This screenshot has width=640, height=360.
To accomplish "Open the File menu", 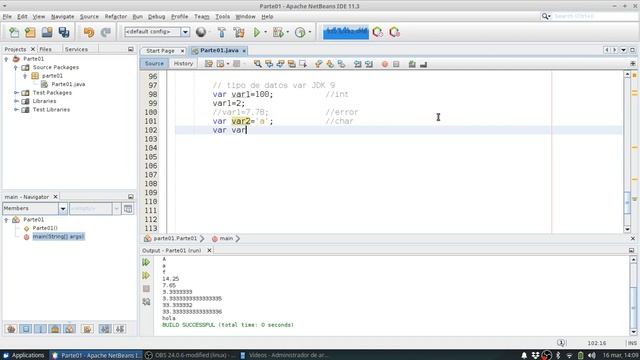I will (x=7, y=17).
